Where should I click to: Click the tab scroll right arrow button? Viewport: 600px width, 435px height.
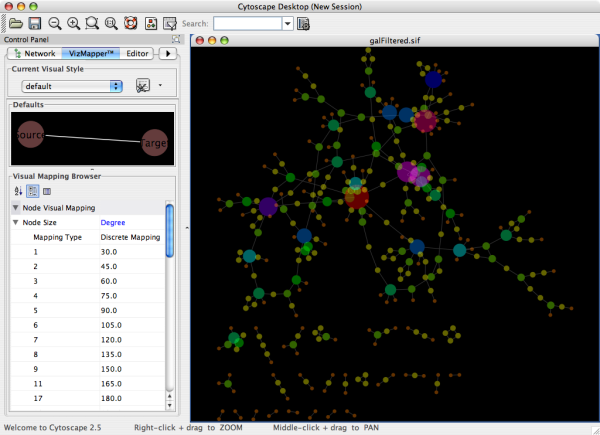[167, 53]
